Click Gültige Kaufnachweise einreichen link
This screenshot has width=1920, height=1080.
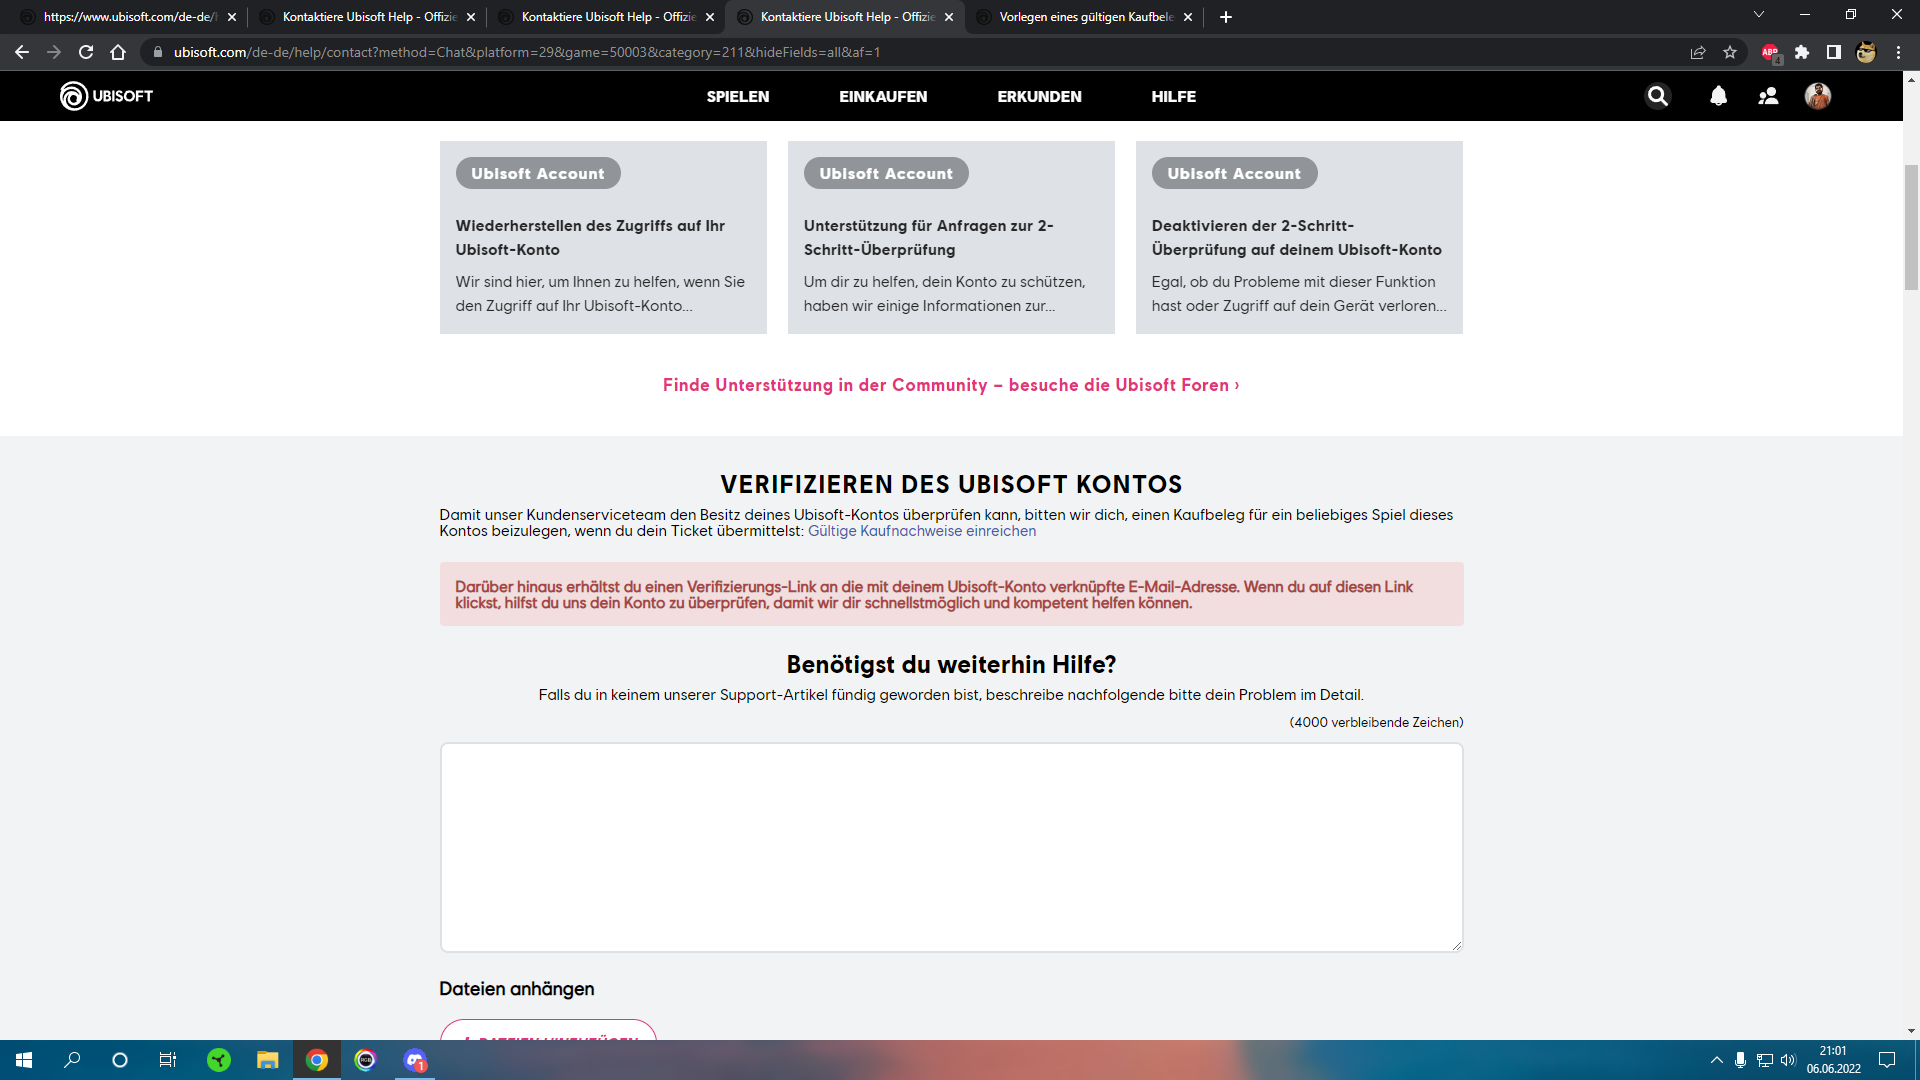click(921, 531)
